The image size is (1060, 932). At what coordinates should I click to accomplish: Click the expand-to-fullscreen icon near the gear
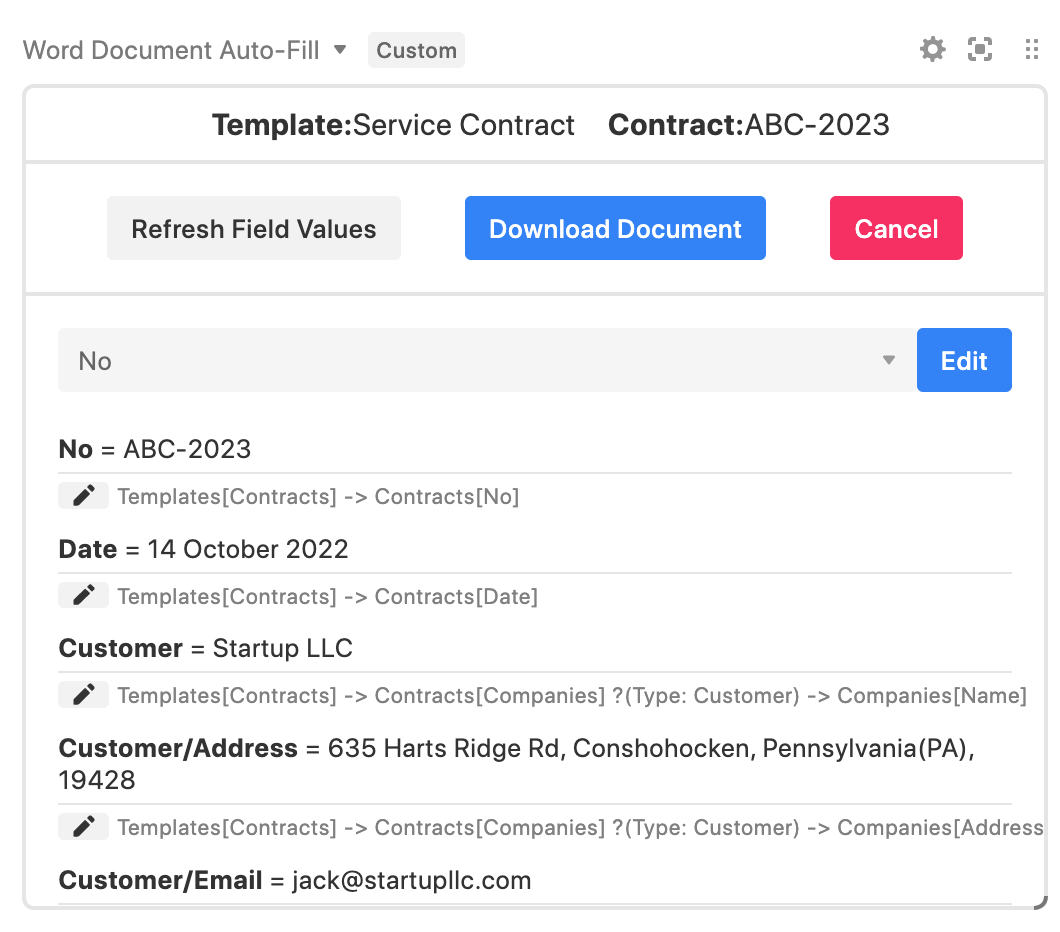click(980, 49)
